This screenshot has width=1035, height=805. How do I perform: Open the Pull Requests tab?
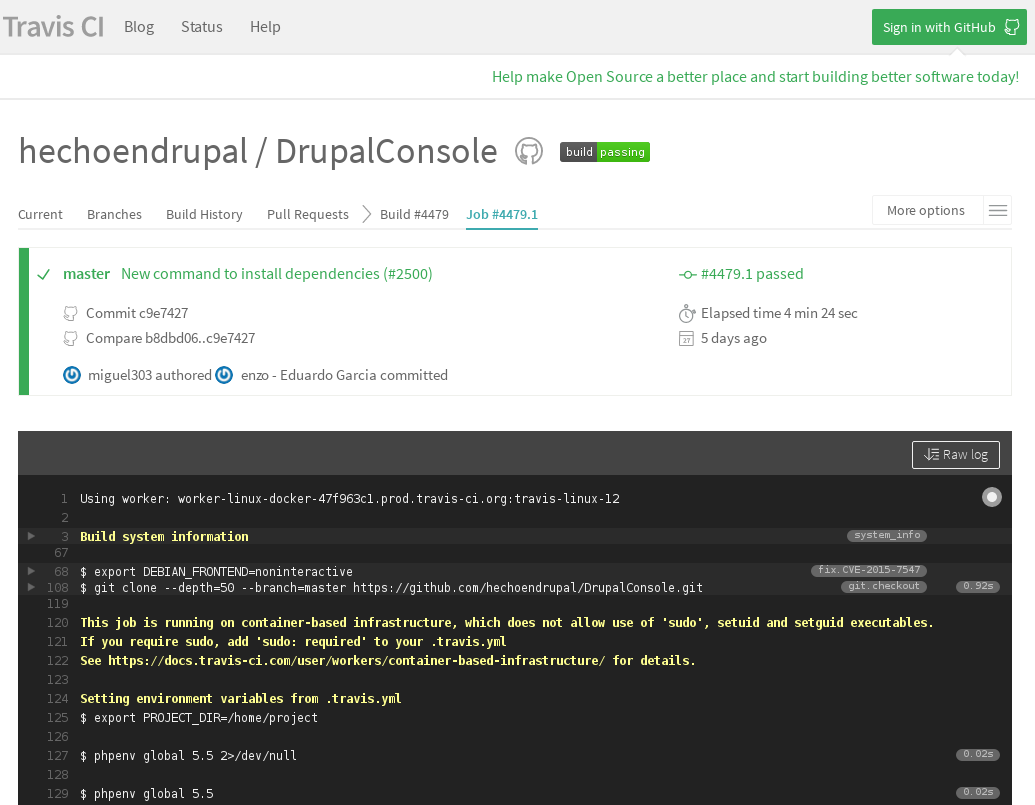[308, 214]
